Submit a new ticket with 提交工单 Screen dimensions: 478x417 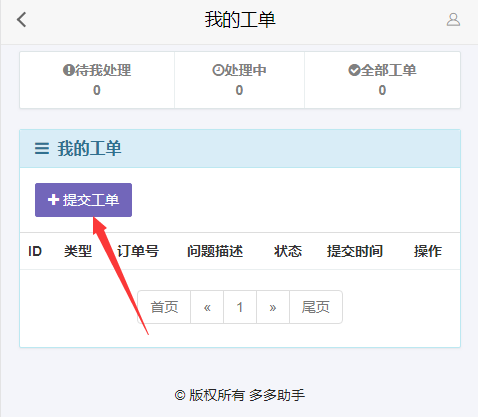tap(83, 200)
